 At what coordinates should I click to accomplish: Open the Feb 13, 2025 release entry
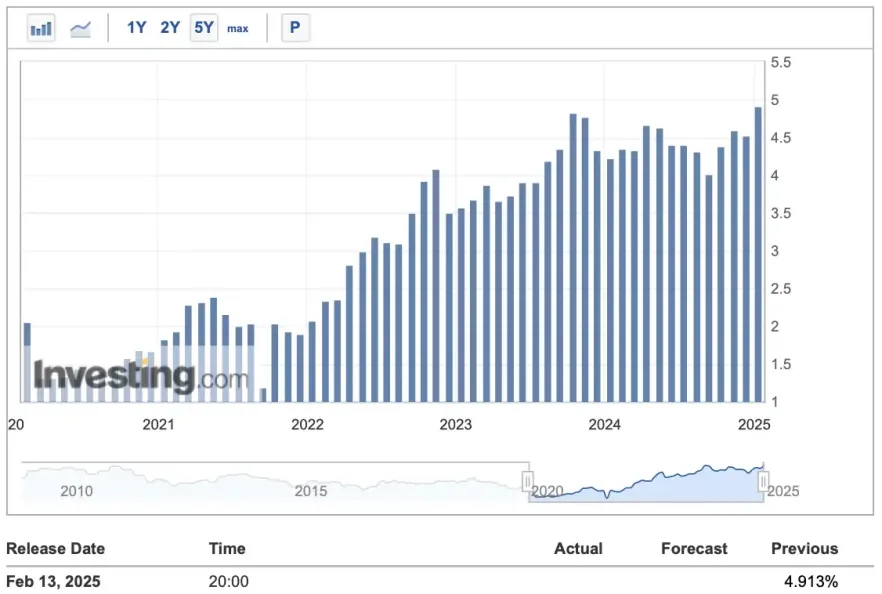54,581
